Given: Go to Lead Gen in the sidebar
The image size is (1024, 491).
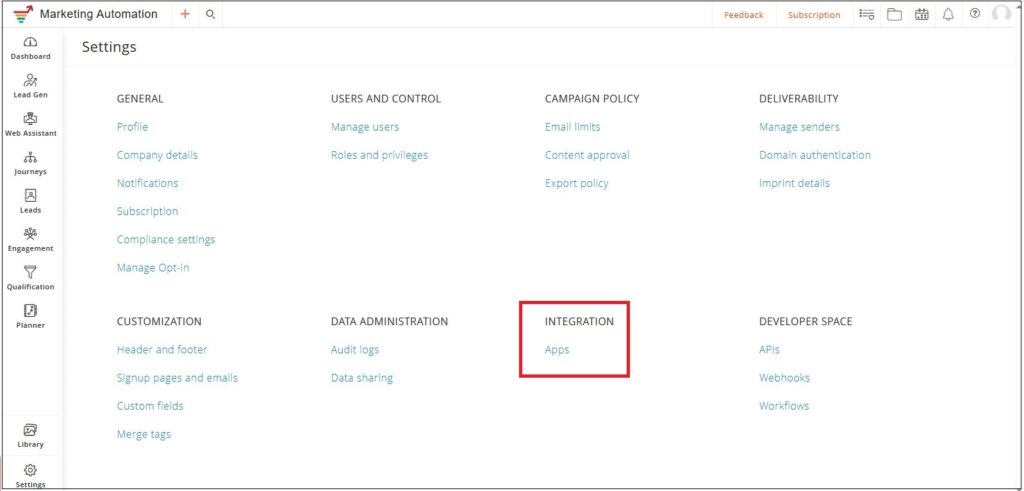Looking at the screenshot, I should [x=30, y=85].
